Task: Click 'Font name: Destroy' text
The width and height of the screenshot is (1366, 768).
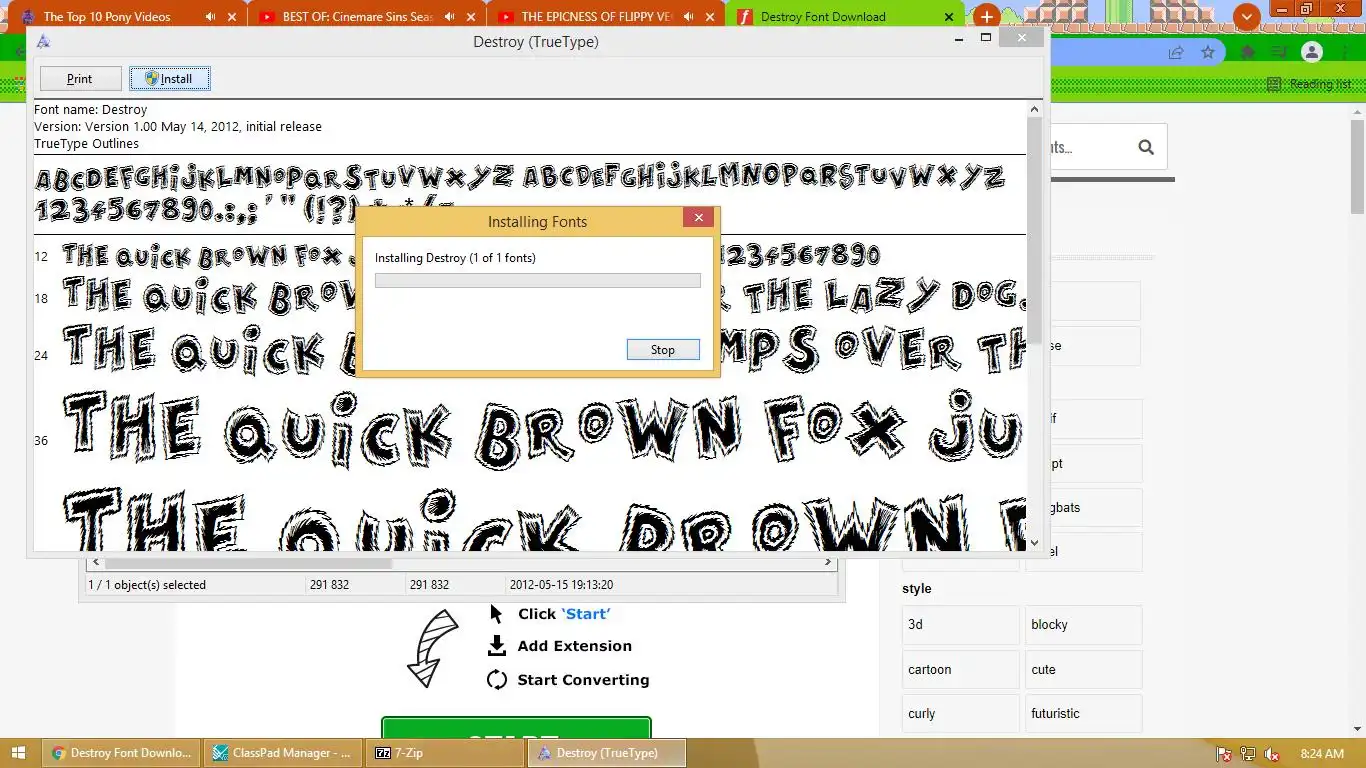Action: pyautogui.click(x=91, y=110)
